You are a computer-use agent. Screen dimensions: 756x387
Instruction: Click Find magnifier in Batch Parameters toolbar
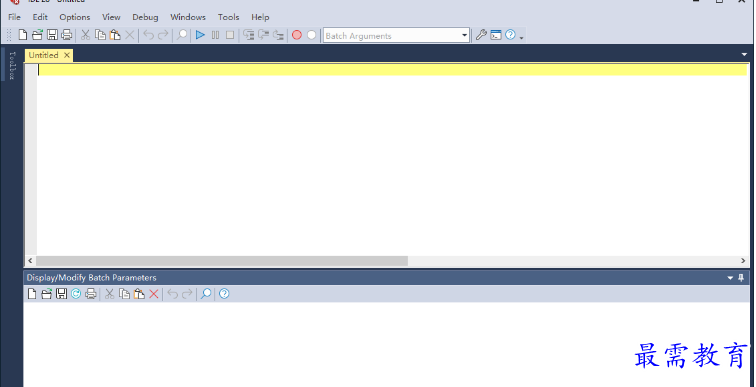[x=206, y=294]
